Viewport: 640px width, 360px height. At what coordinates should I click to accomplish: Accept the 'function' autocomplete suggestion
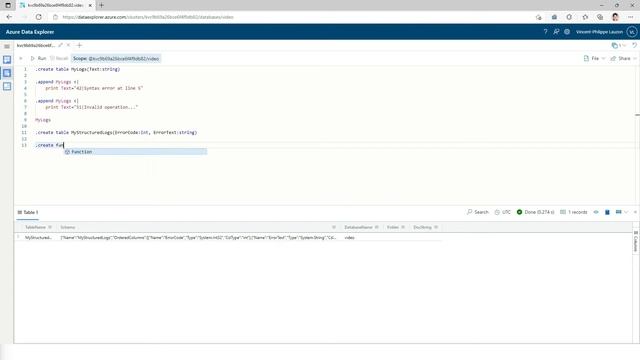(x=136, y=152)
